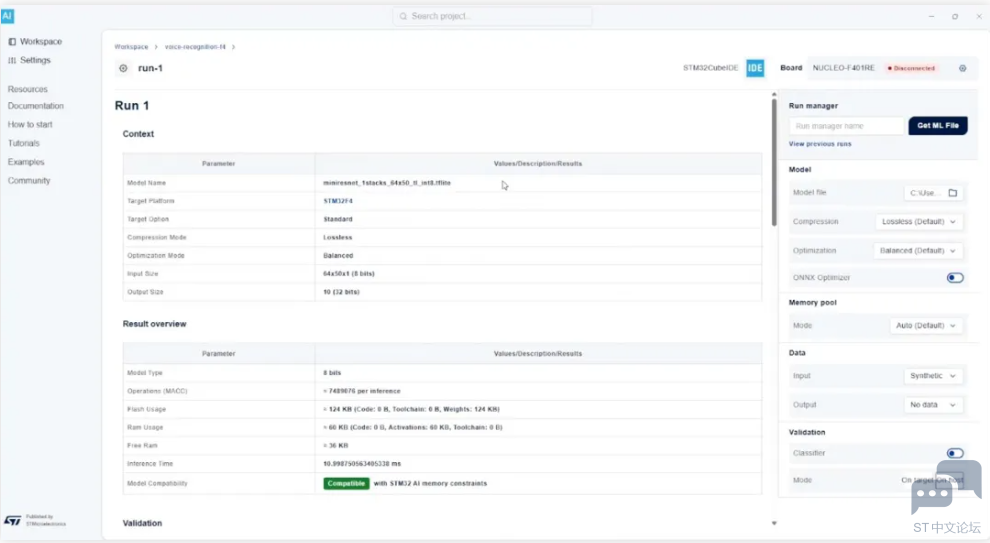Open the Memory pool Mode dropdown

coord(926,326)
